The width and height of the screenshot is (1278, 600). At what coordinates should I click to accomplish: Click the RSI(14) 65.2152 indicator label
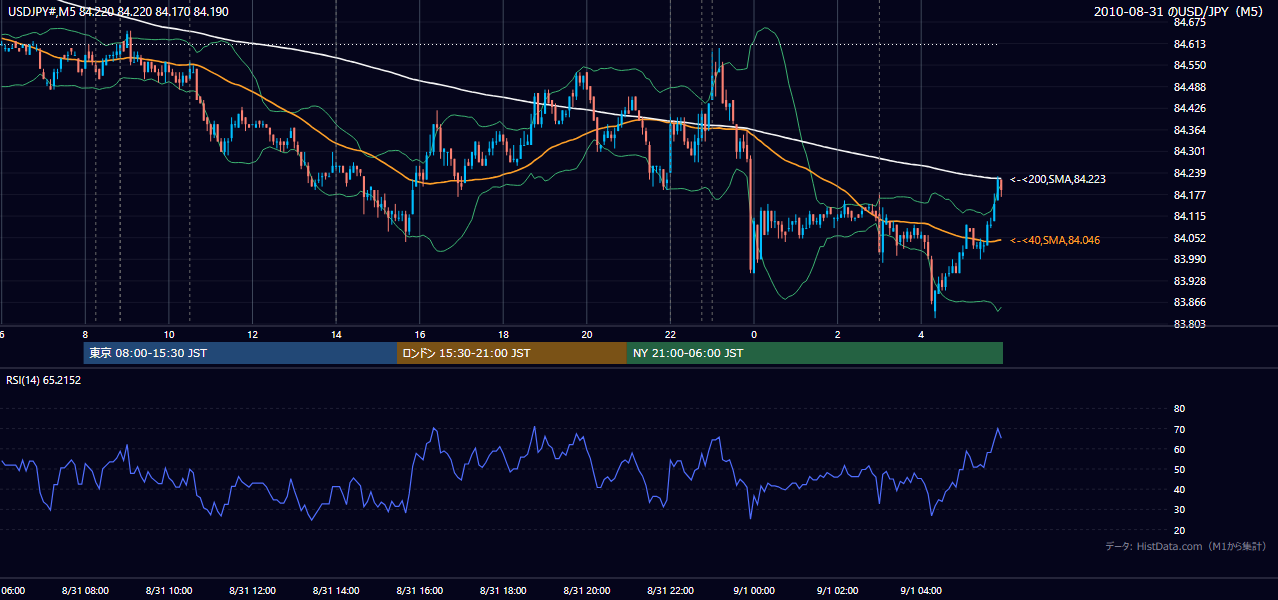click(x=44, y=380)
